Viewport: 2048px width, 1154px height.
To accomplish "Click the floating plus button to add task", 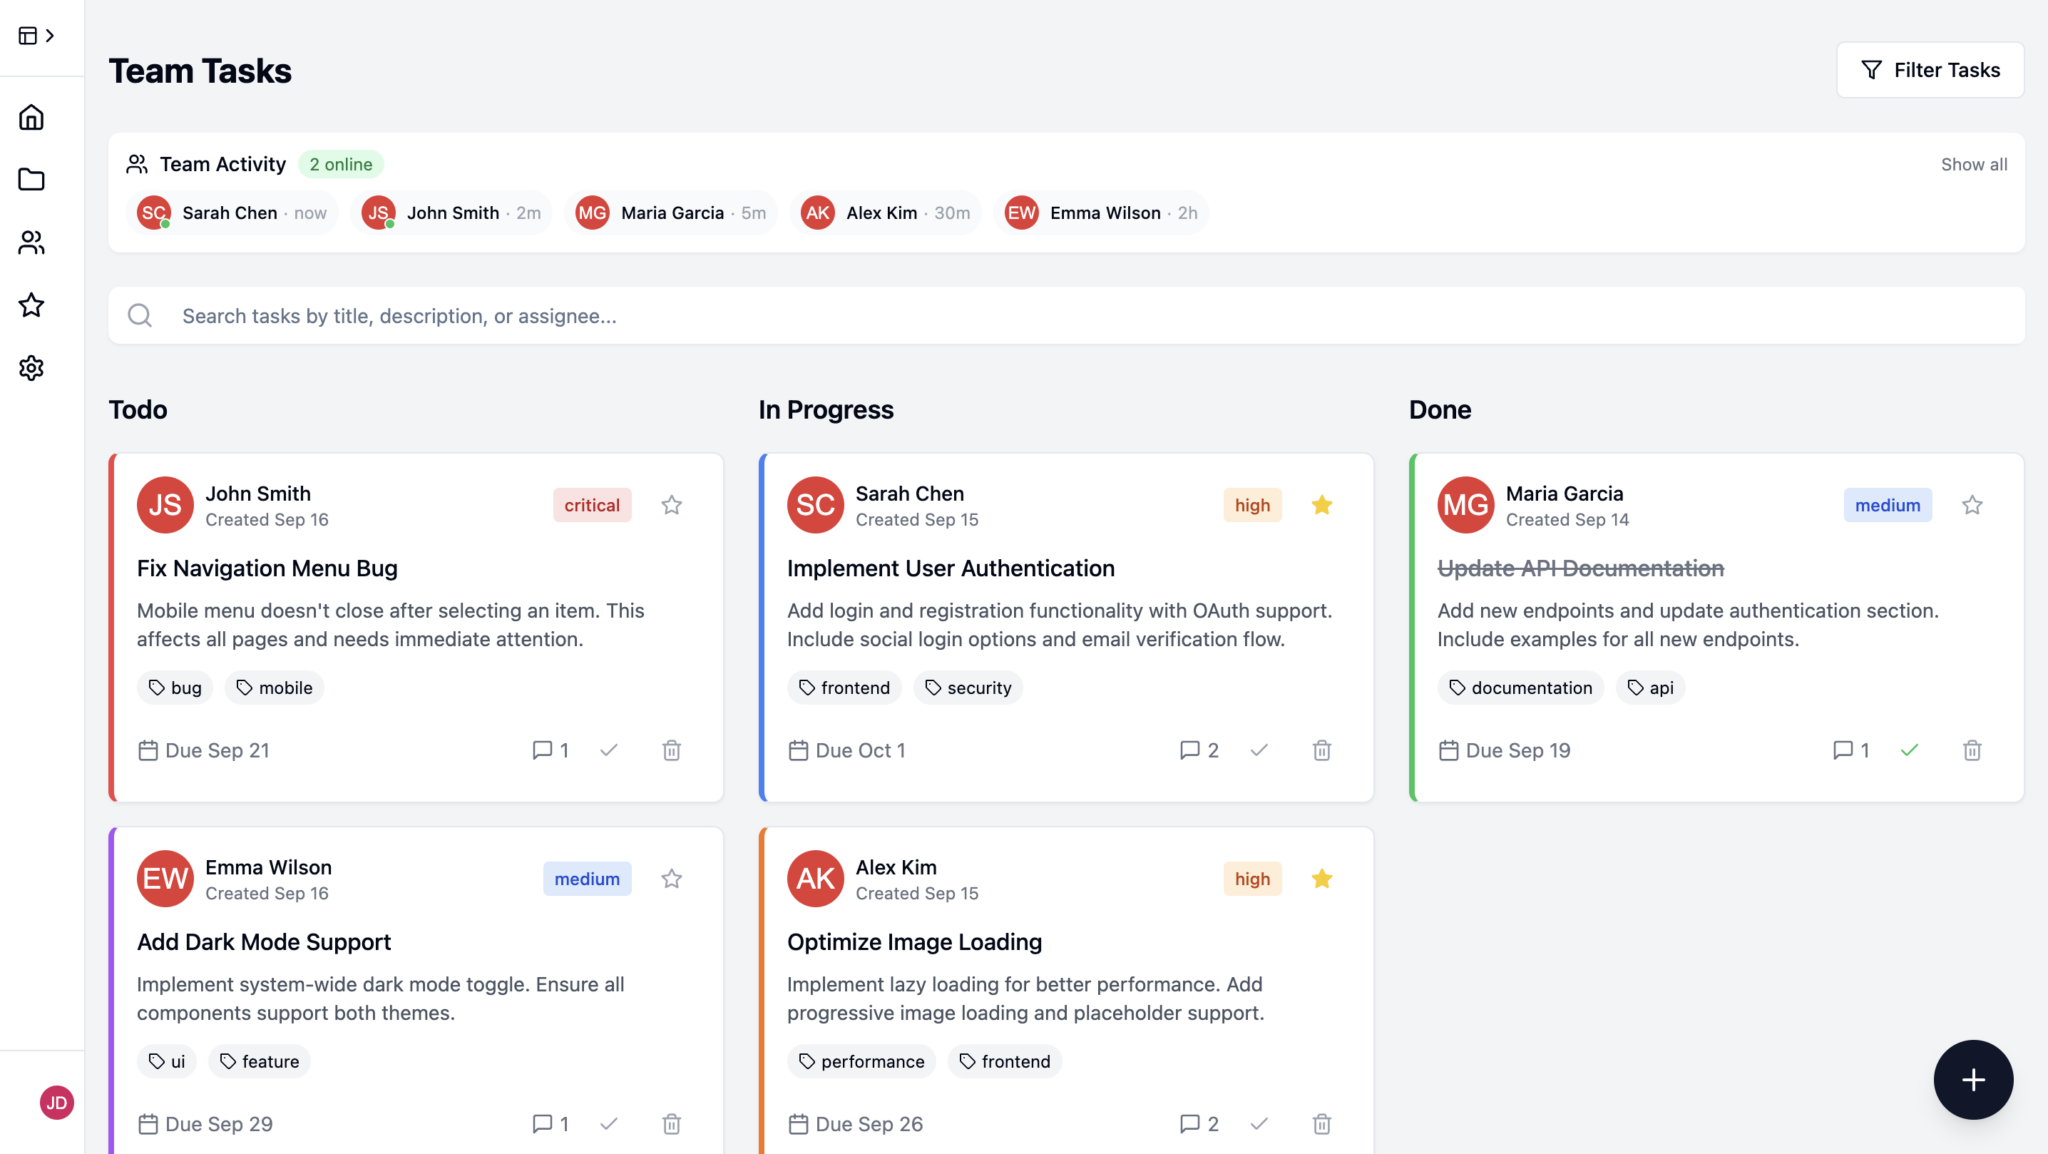I will (x=1973, y=1079).
